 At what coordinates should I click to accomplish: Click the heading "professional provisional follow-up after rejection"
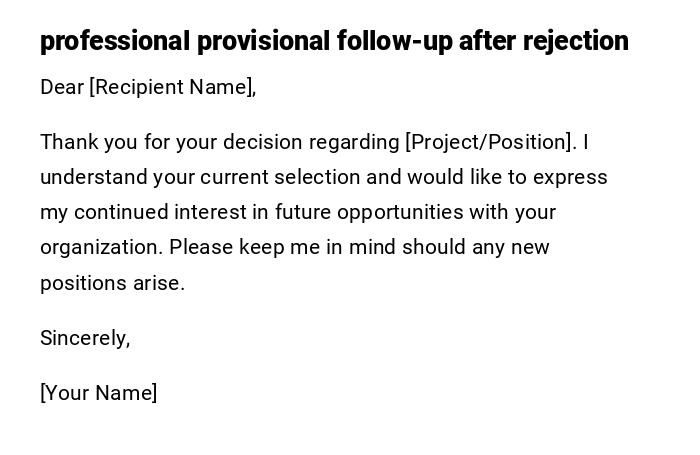[334, 41]
